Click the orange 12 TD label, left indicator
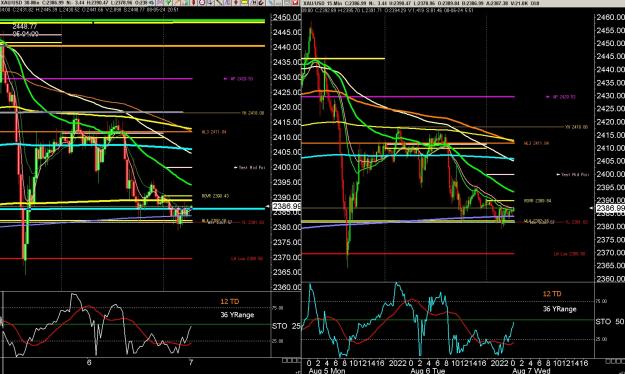 [230, 301]
